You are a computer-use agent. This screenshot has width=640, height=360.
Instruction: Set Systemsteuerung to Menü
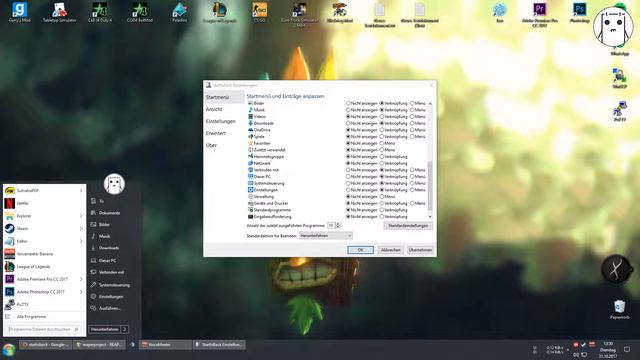pyautogui.click(x=412, y=183)
